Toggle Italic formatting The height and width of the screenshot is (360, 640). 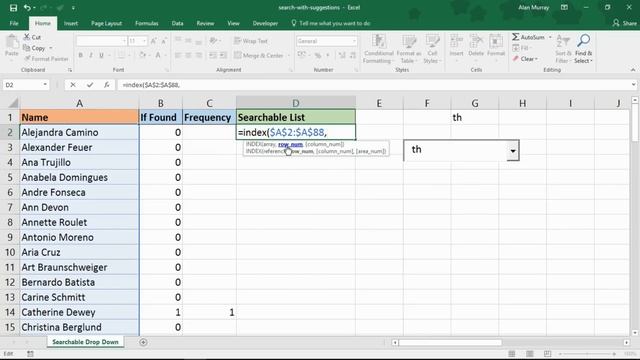coord(91,55)
